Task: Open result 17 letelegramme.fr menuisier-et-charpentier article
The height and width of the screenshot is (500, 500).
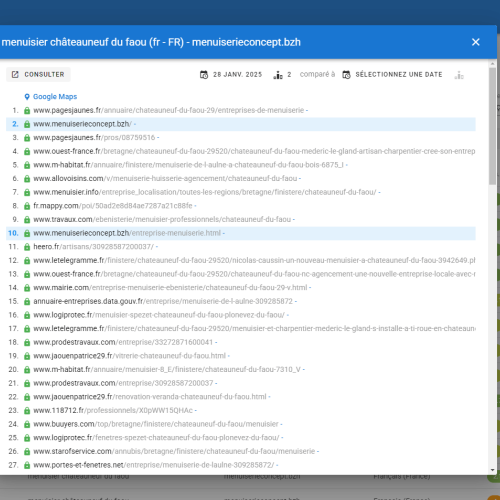Action: click(x=254, y=329)
